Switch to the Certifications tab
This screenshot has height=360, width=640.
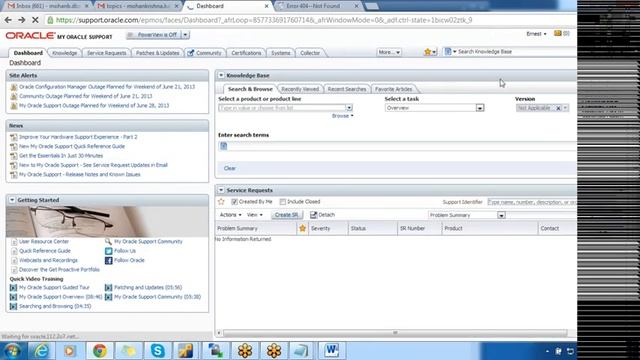(x=246, y=53)
